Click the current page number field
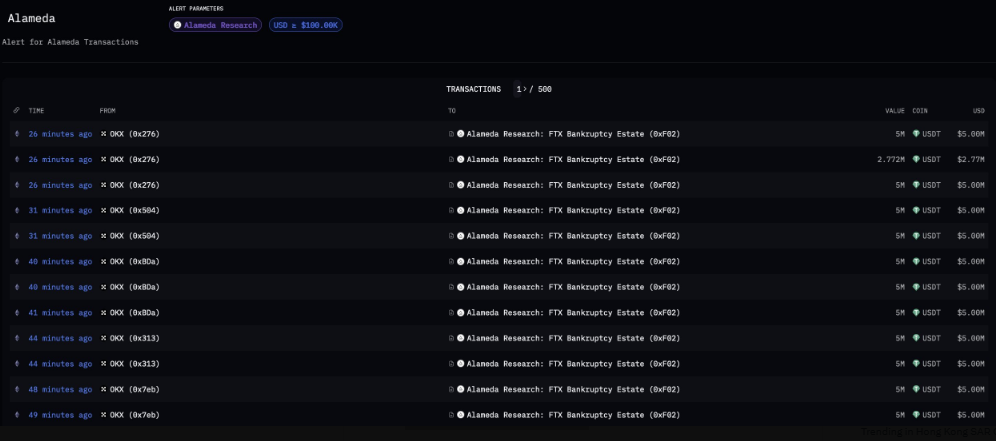The image size is (996, 441). (x=518, y=90)
